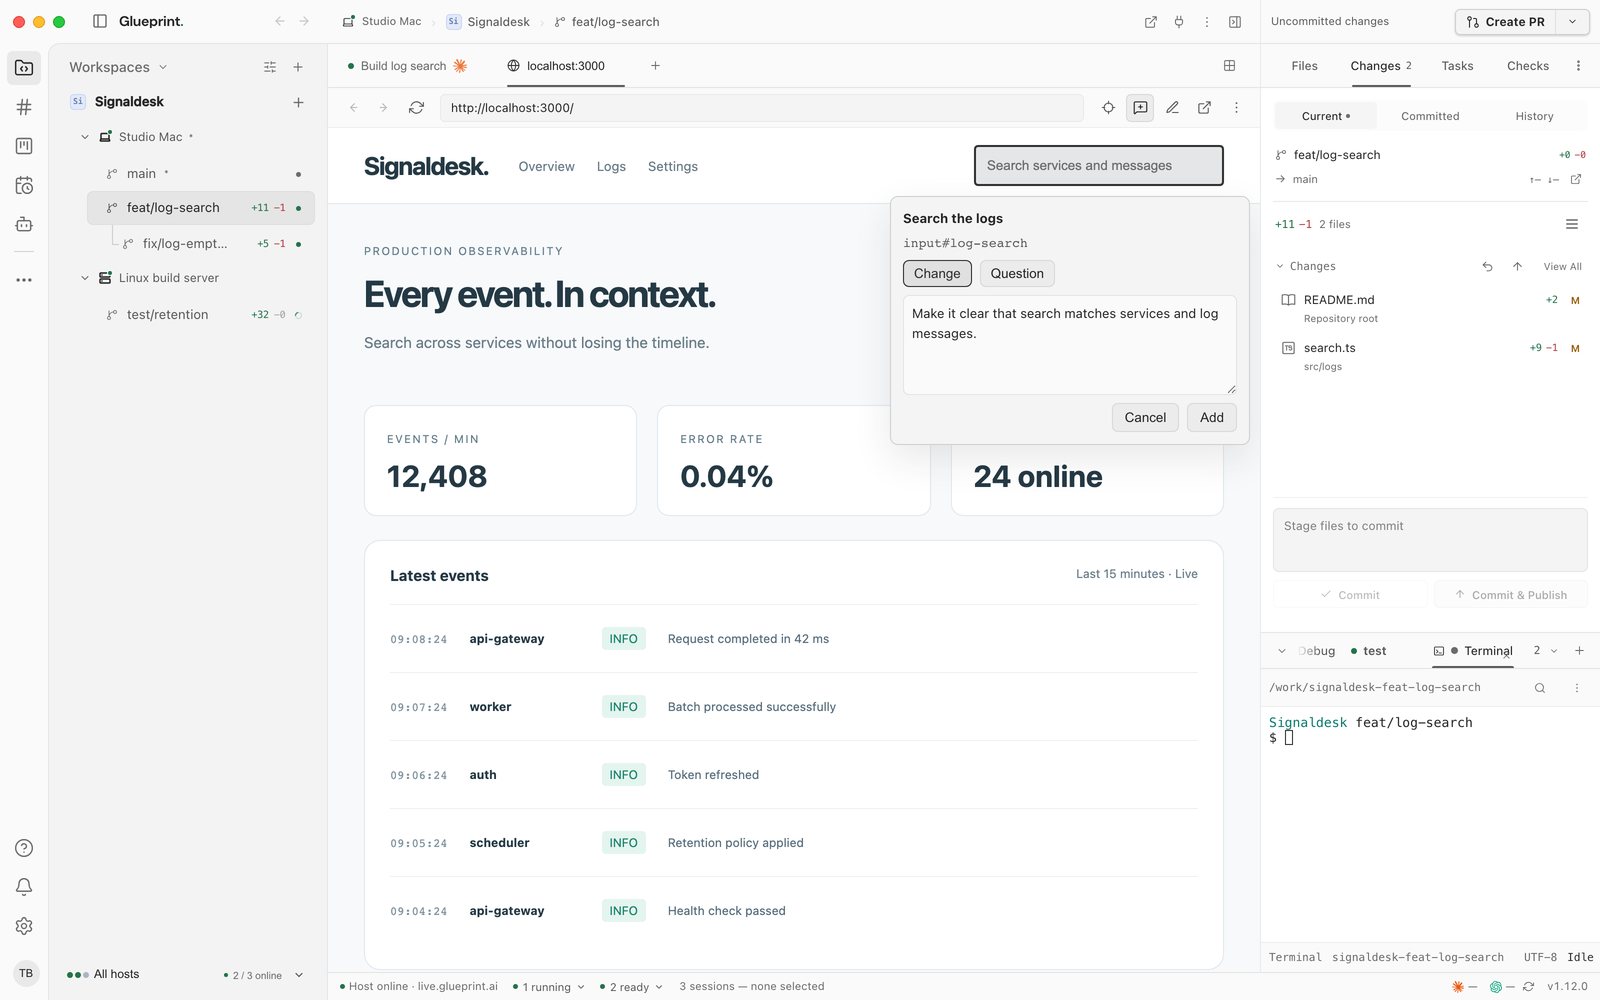Click the split layout grid icon

(x=1229, y=66)
